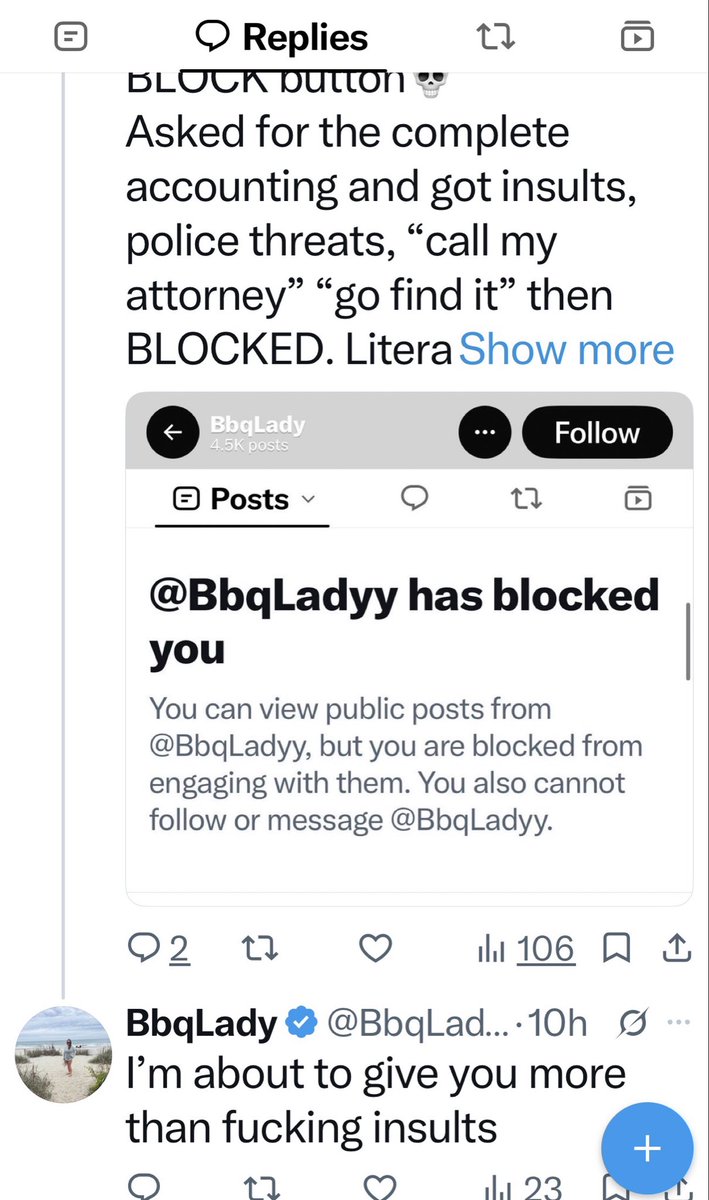
Task: Tap back arrow in embedded BbqLady screenshot
Action: tap(173, 432)
